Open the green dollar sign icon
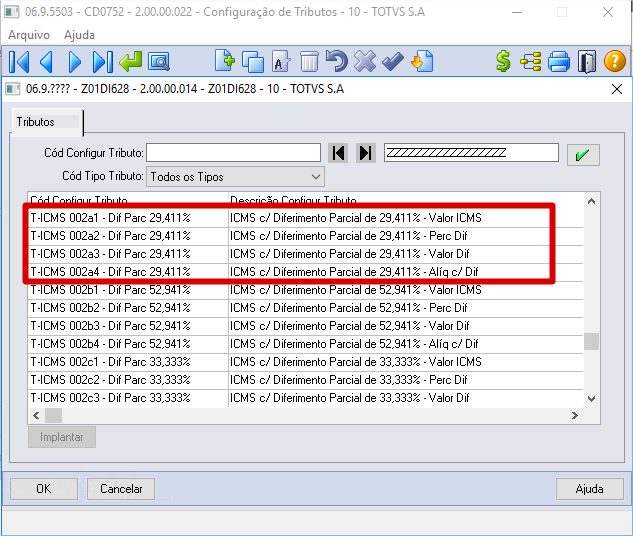Viewport: 633px width, 536px height. [503, 62]
